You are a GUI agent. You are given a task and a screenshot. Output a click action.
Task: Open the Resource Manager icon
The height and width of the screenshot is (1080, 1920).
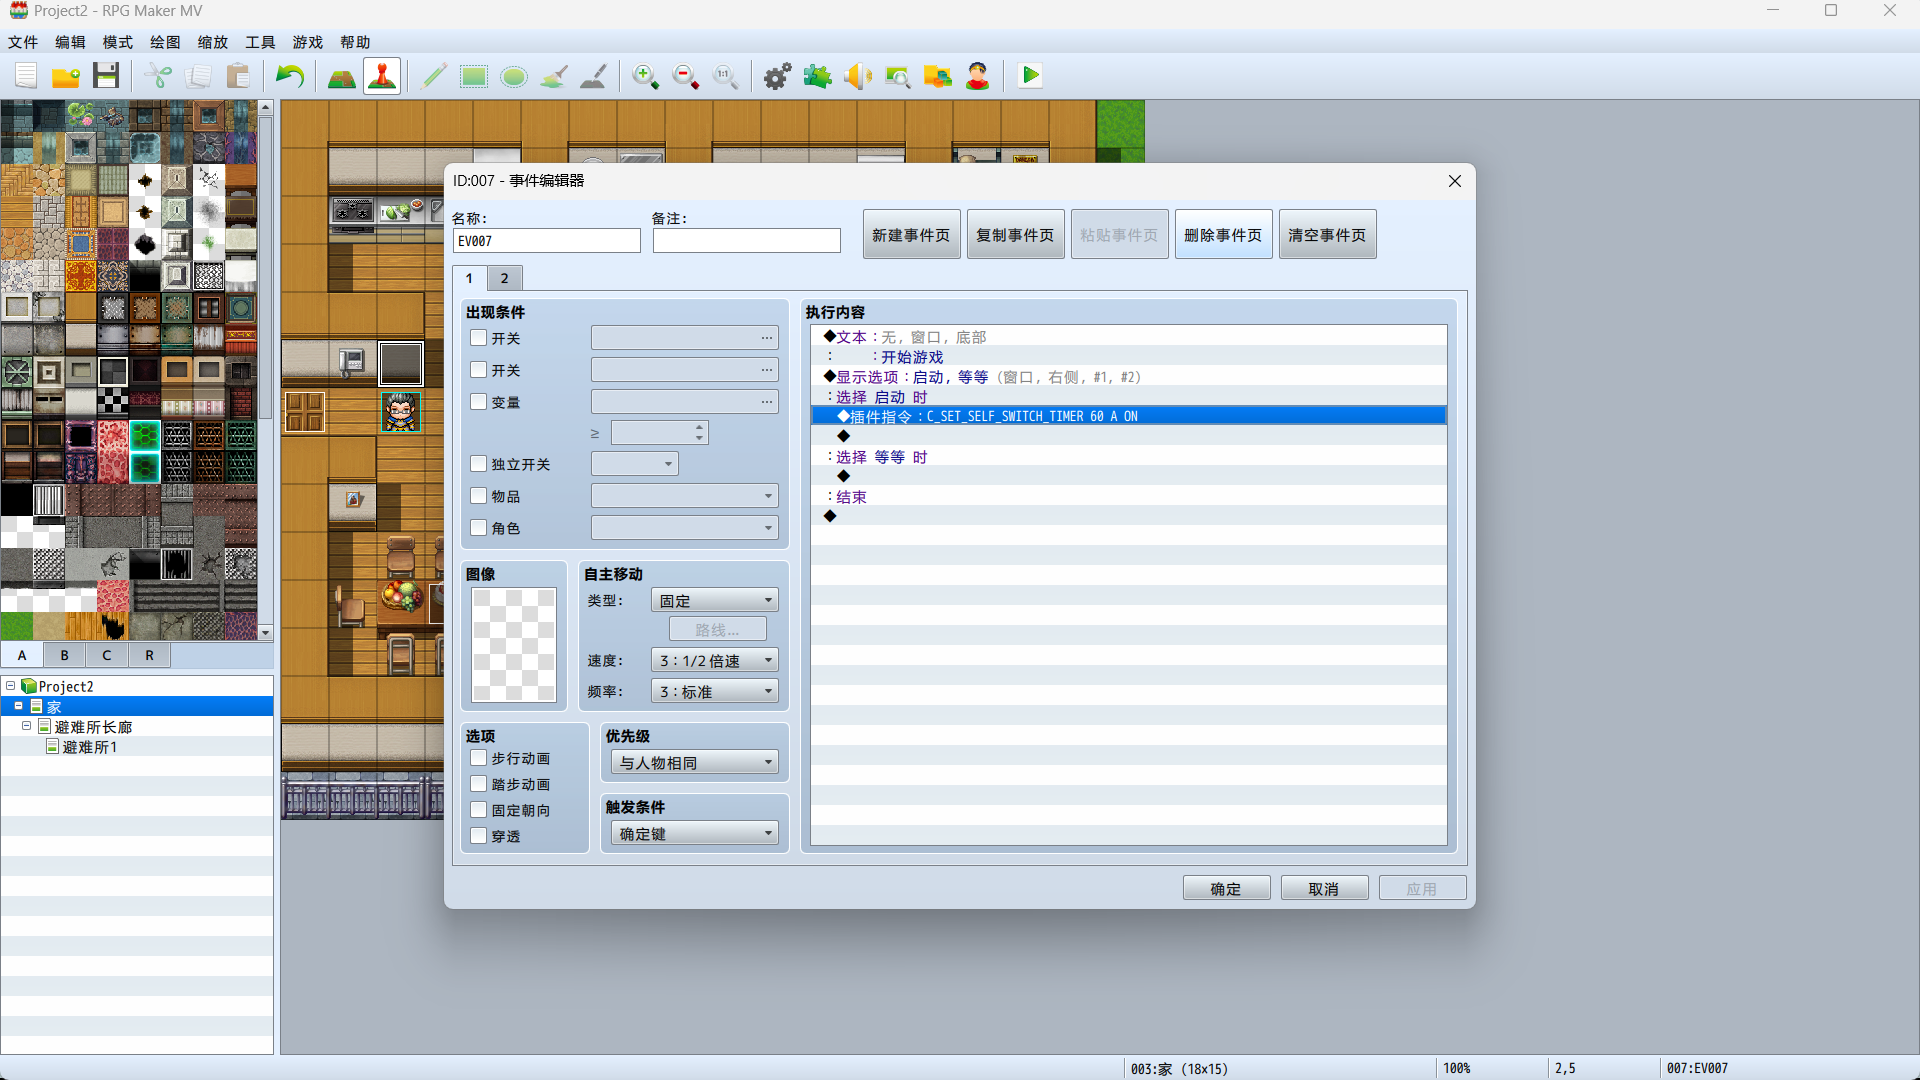point(938,76)
